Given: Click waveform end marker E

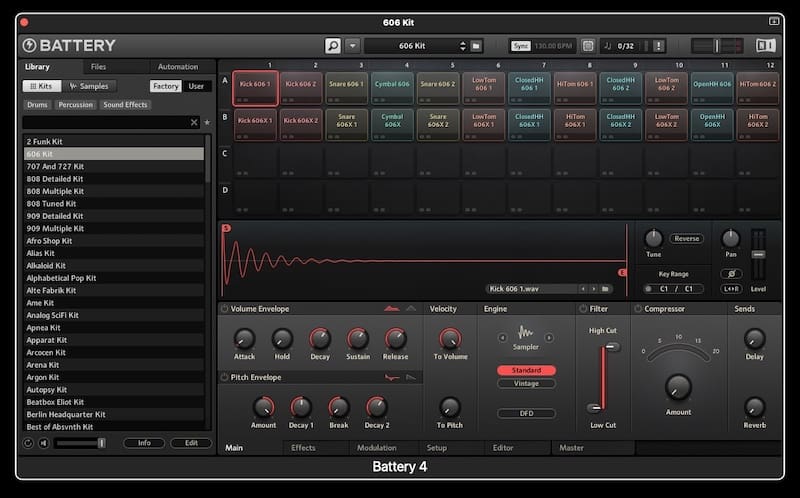Looking at the screenshot, I should tap(622, 273).
